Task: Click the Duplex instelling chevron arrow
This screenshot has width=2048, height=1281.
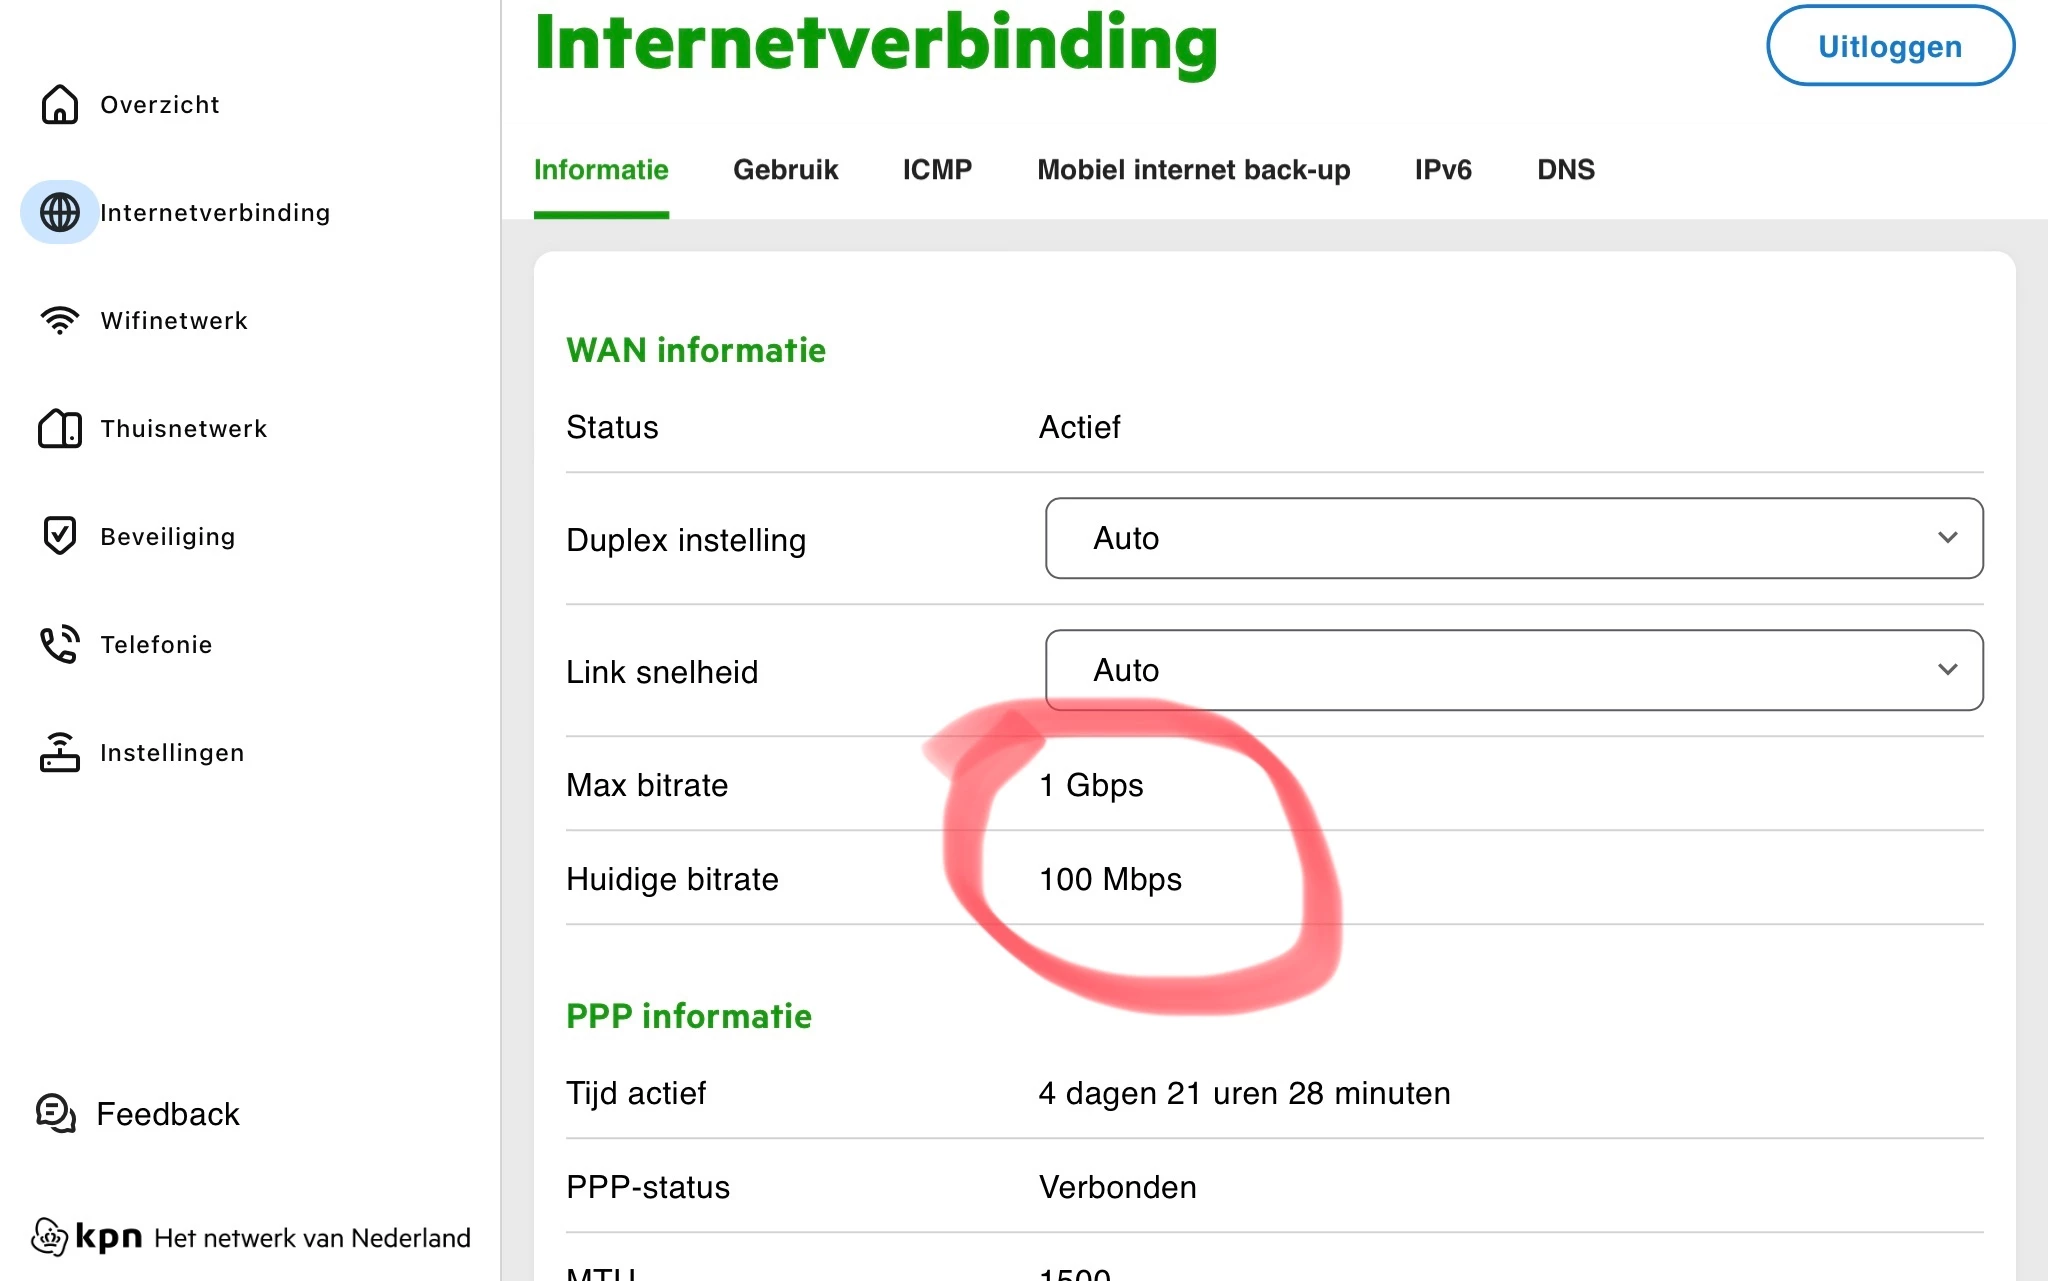Action: tap(1947, 538)
